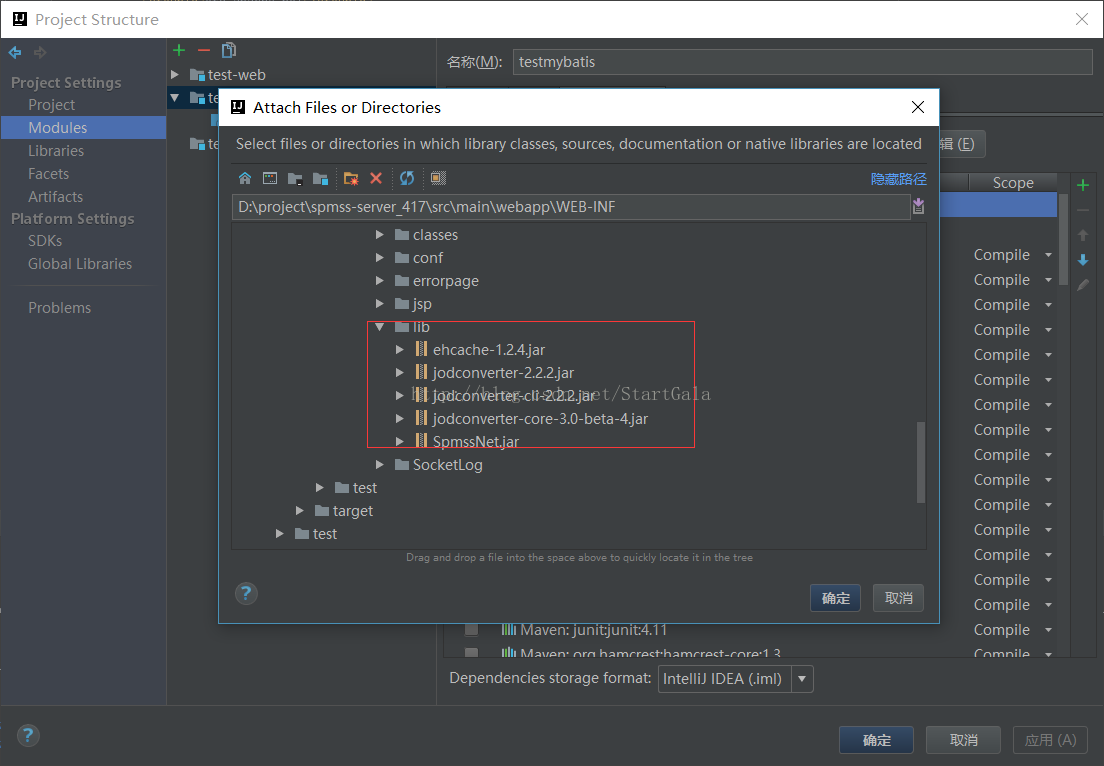The width and height of the screenshot is (1104, 766).
Task: Click the 隐藏路径 hide path link
Action: click(898, 179)
